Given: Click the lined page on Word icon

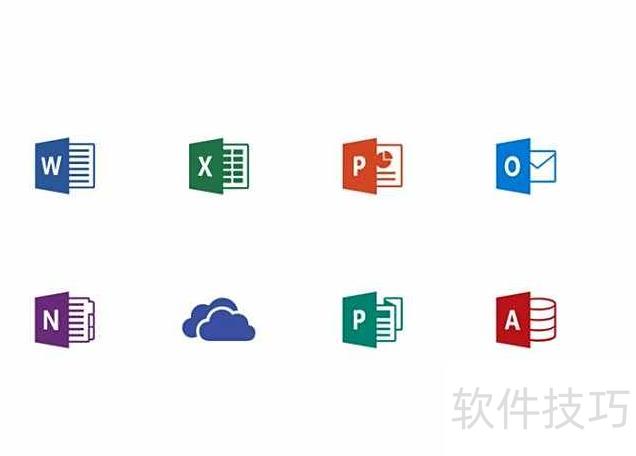Looking at the screenshot, I should (82, 166).
